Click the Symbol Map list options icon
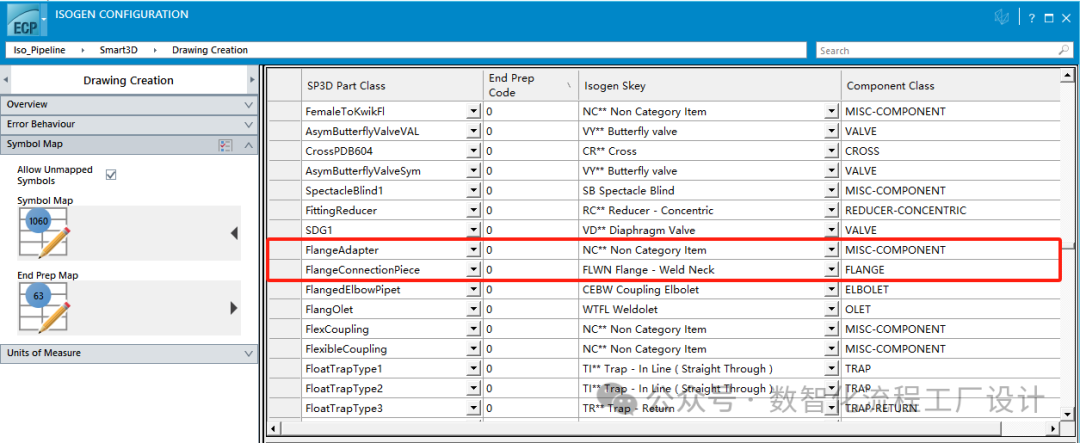The image size is (1080, 443). tap(225, 145)
